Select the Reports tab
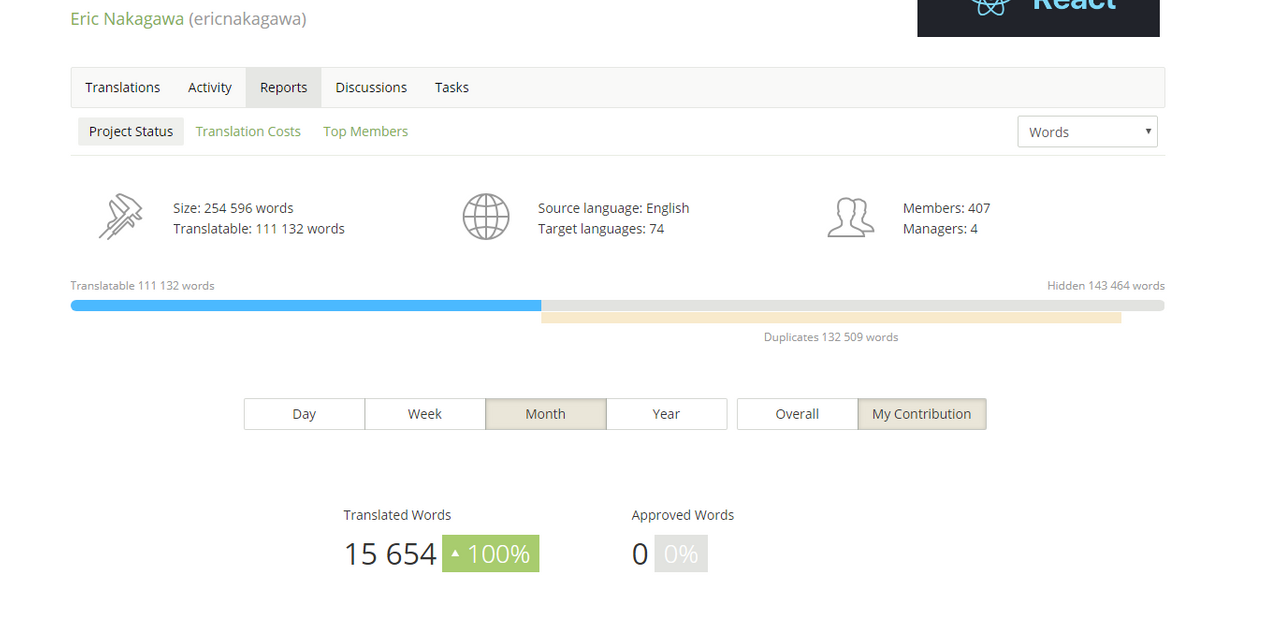The image size is (1280, 617). tap(283, 87)
